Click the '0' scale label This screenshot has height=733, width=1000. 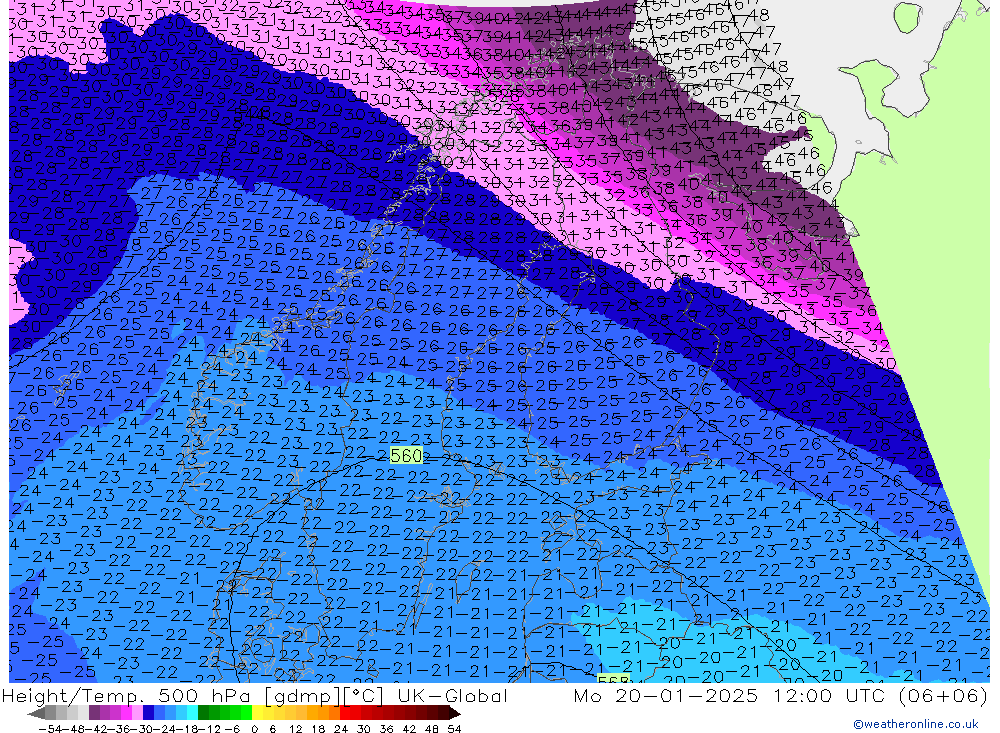tap(254, 729)
